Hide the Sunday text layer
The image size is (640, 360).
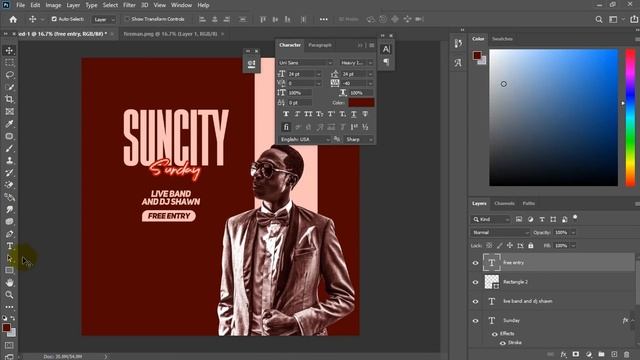pos(476,321)
